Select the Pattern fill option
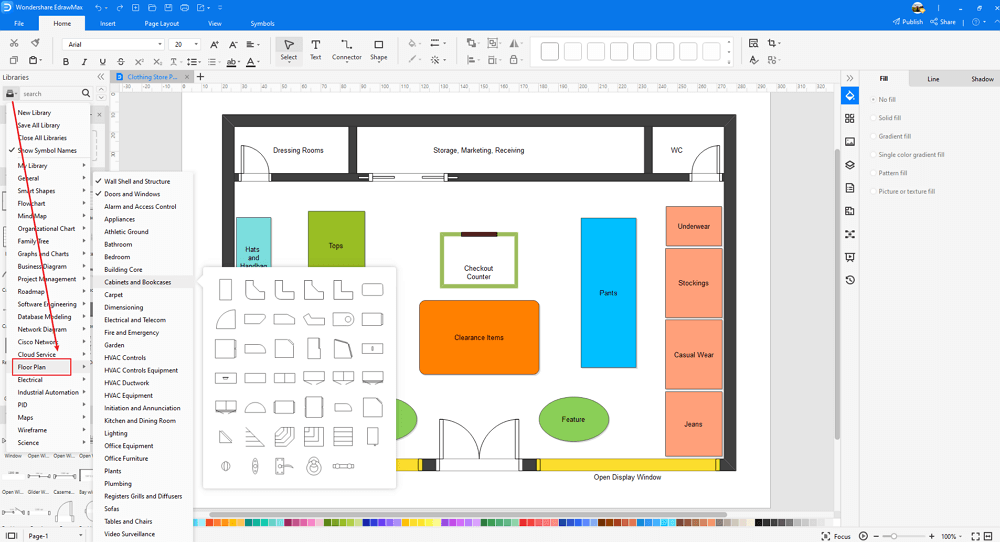This screenshot has width=1000, height=542. coord(888,173)
